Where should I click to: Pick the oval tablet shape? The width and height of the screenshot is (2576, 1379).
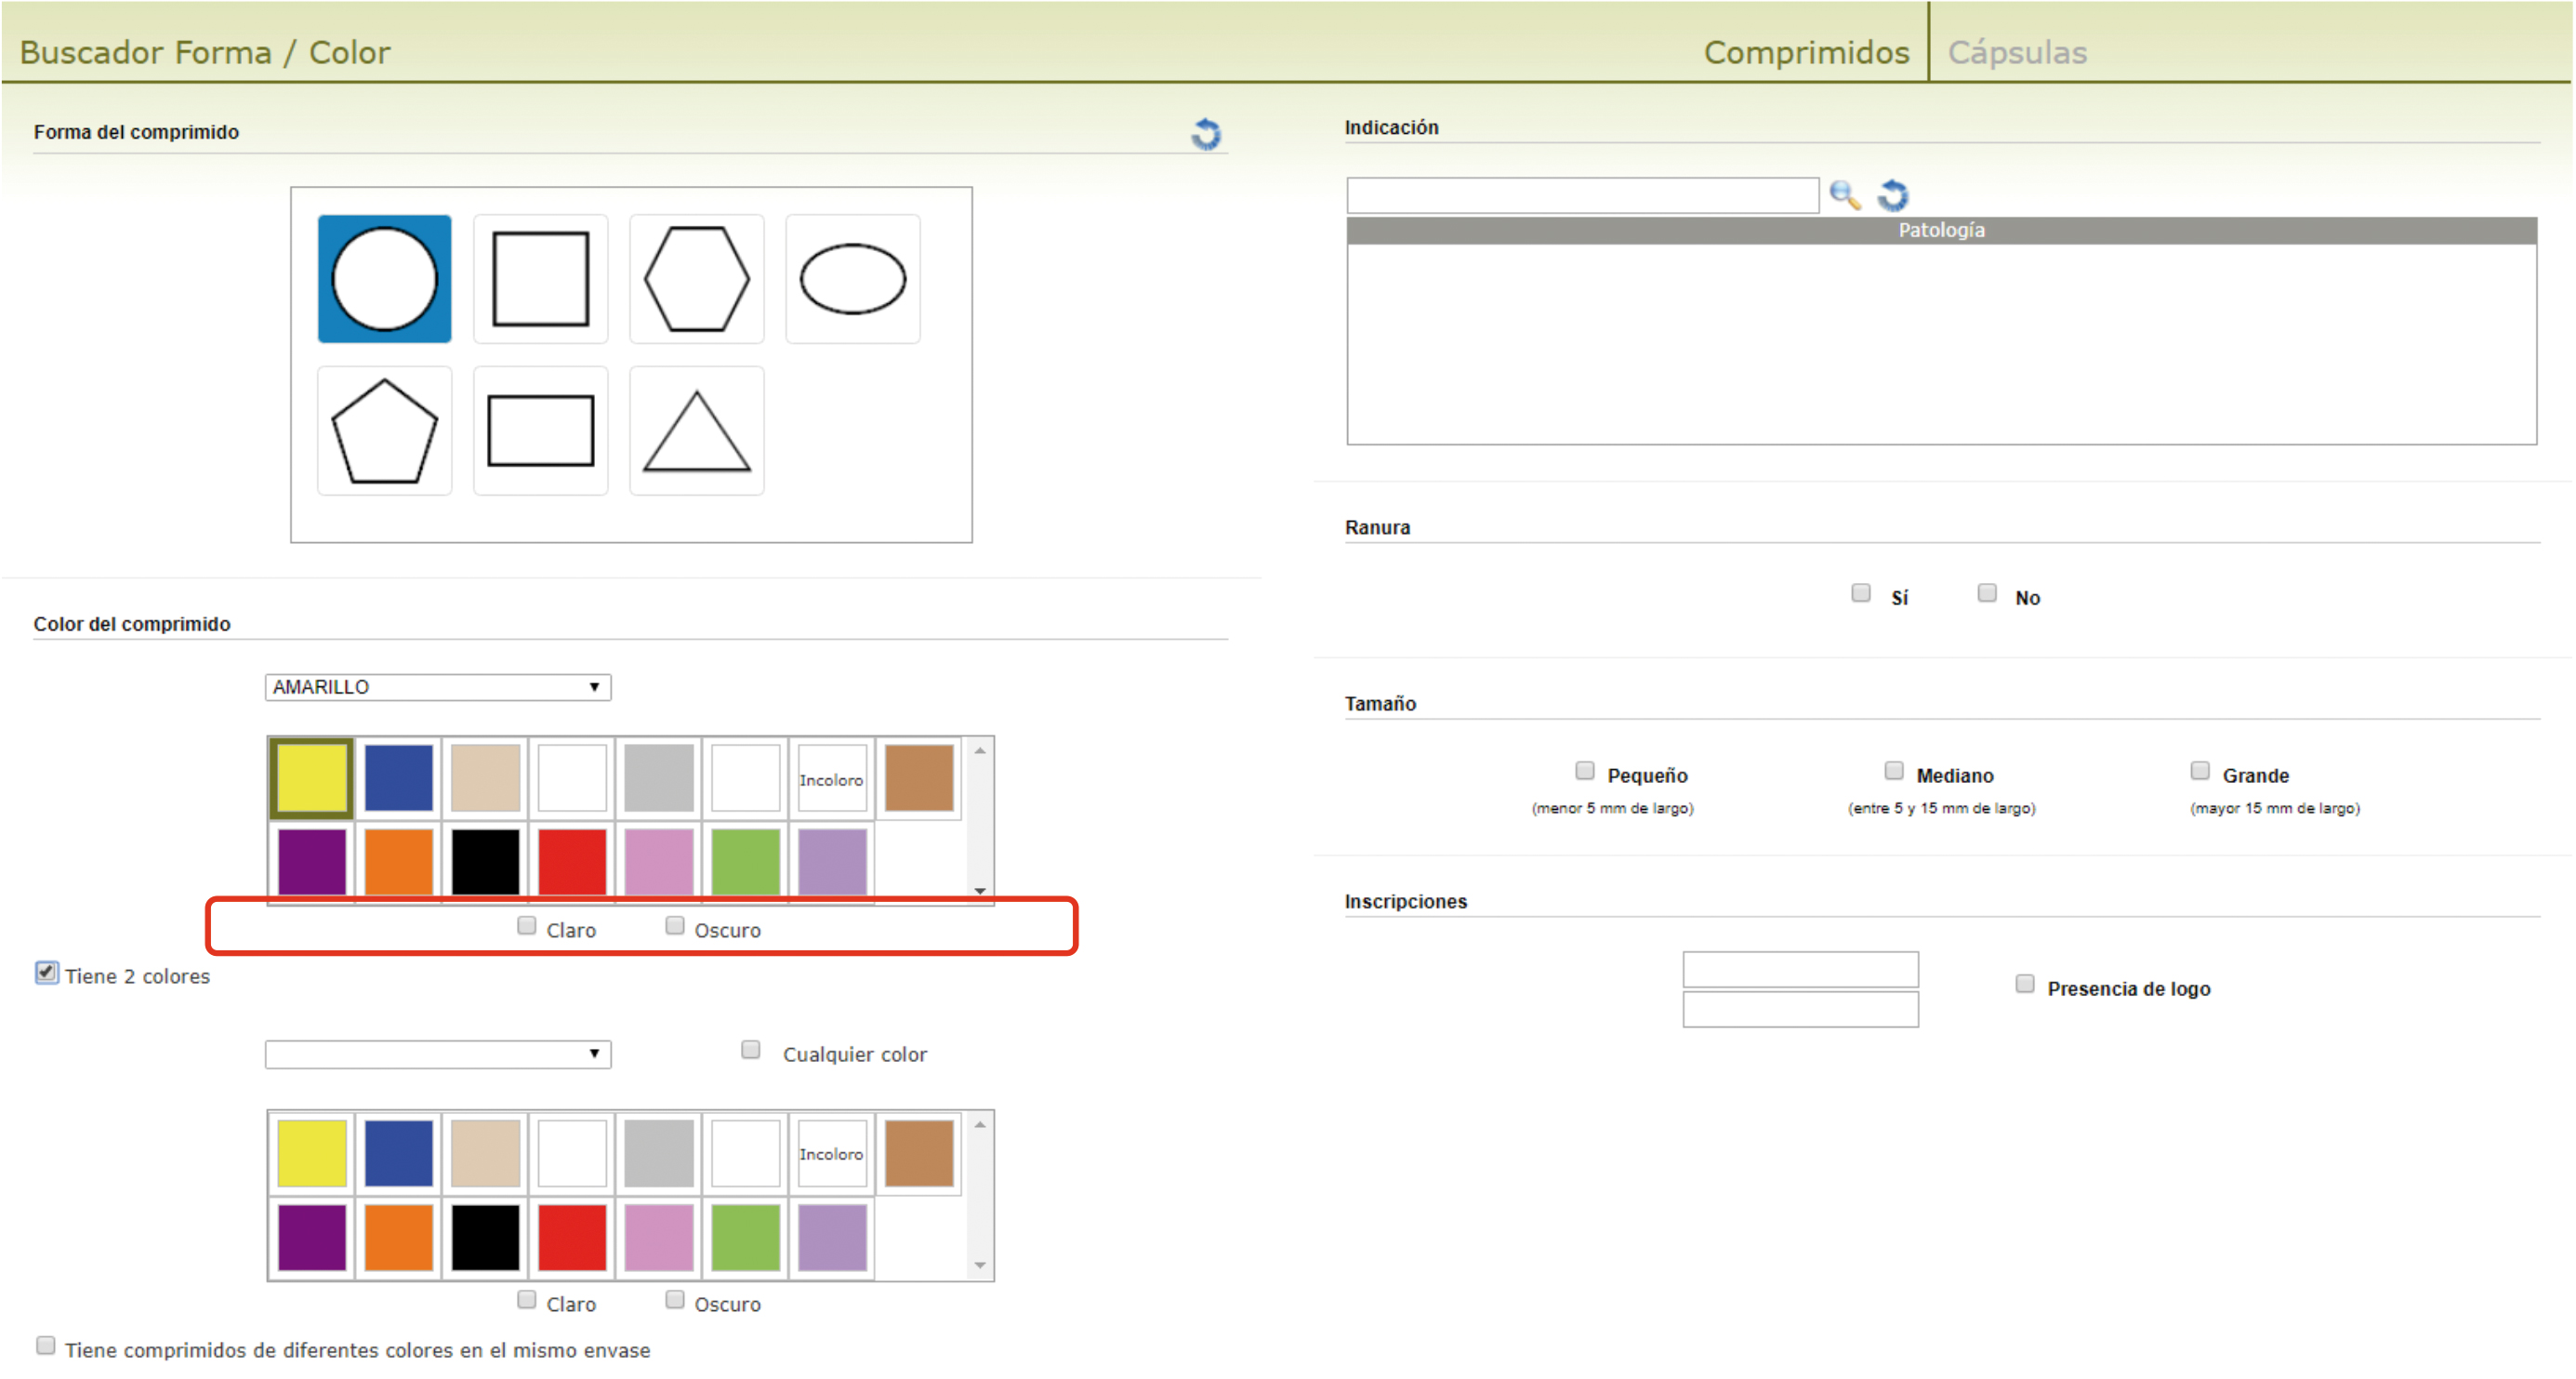[x=852, y=279]
